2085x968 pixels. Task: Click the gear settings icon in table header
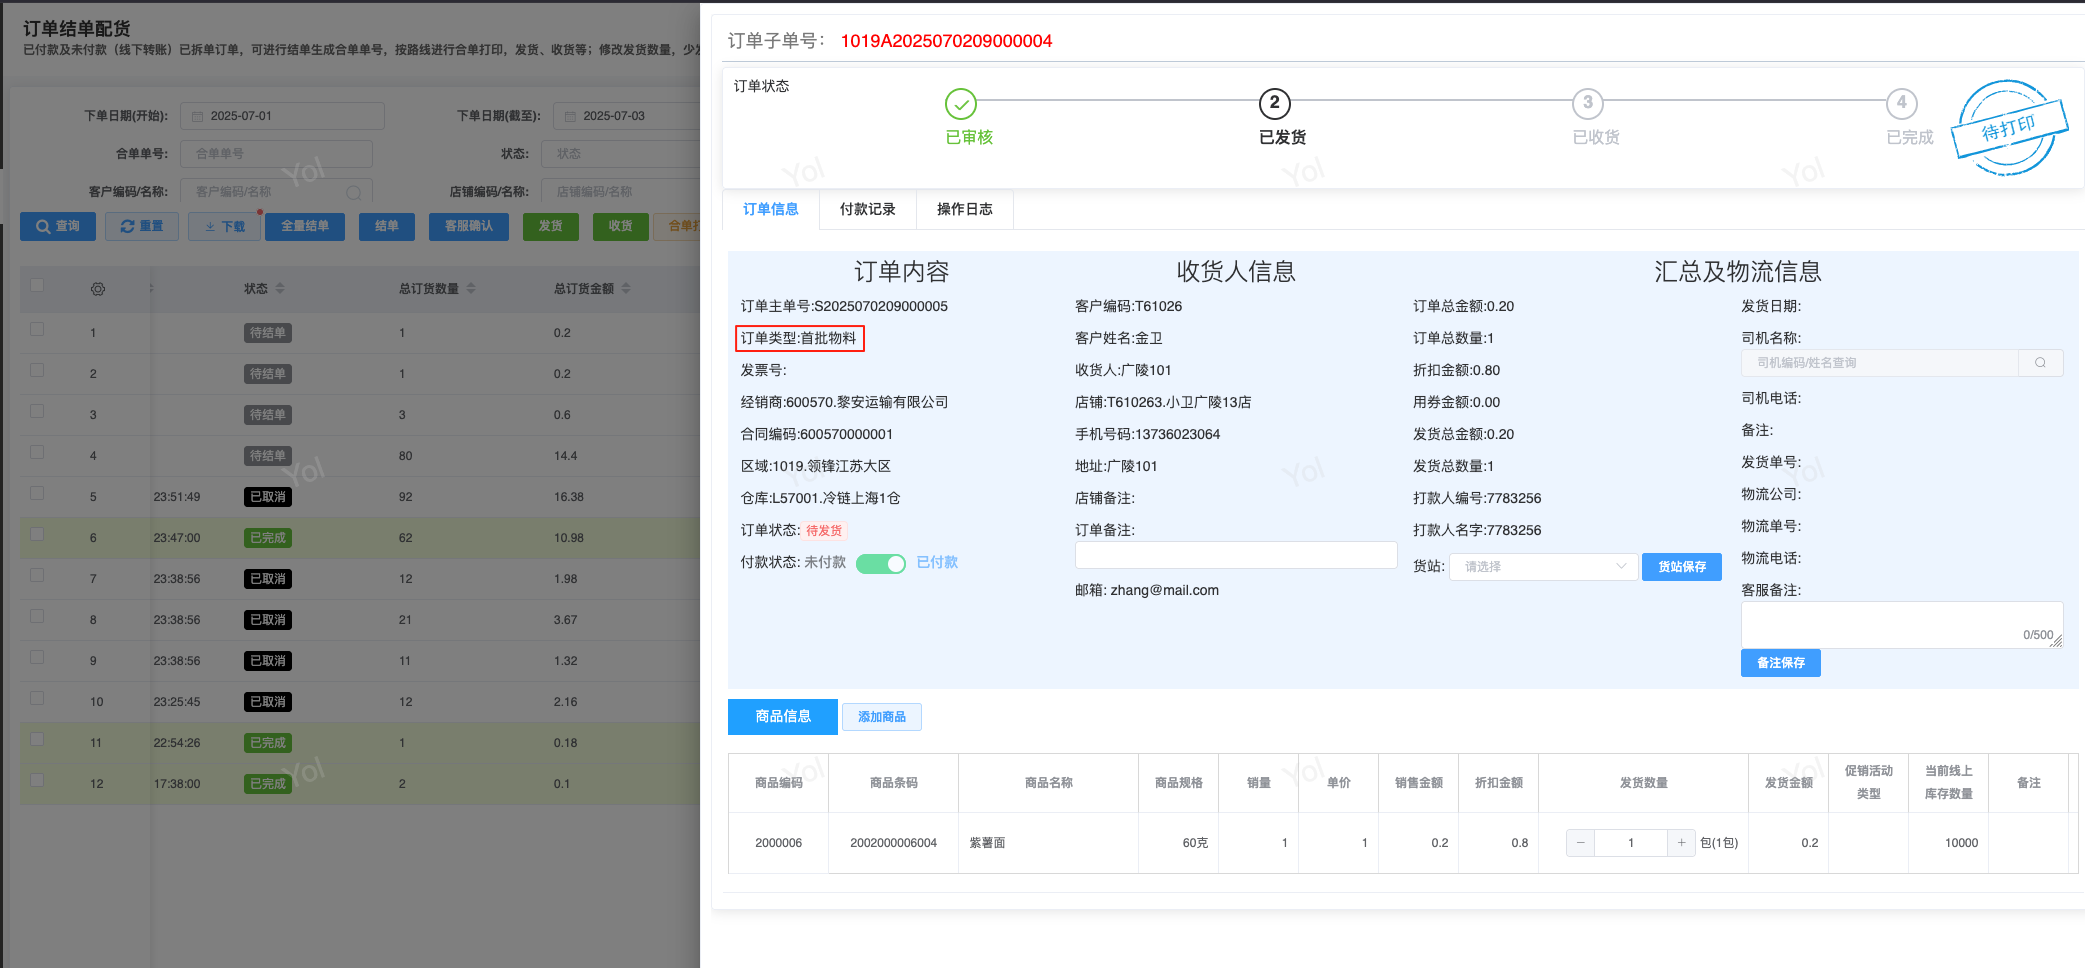98,289
